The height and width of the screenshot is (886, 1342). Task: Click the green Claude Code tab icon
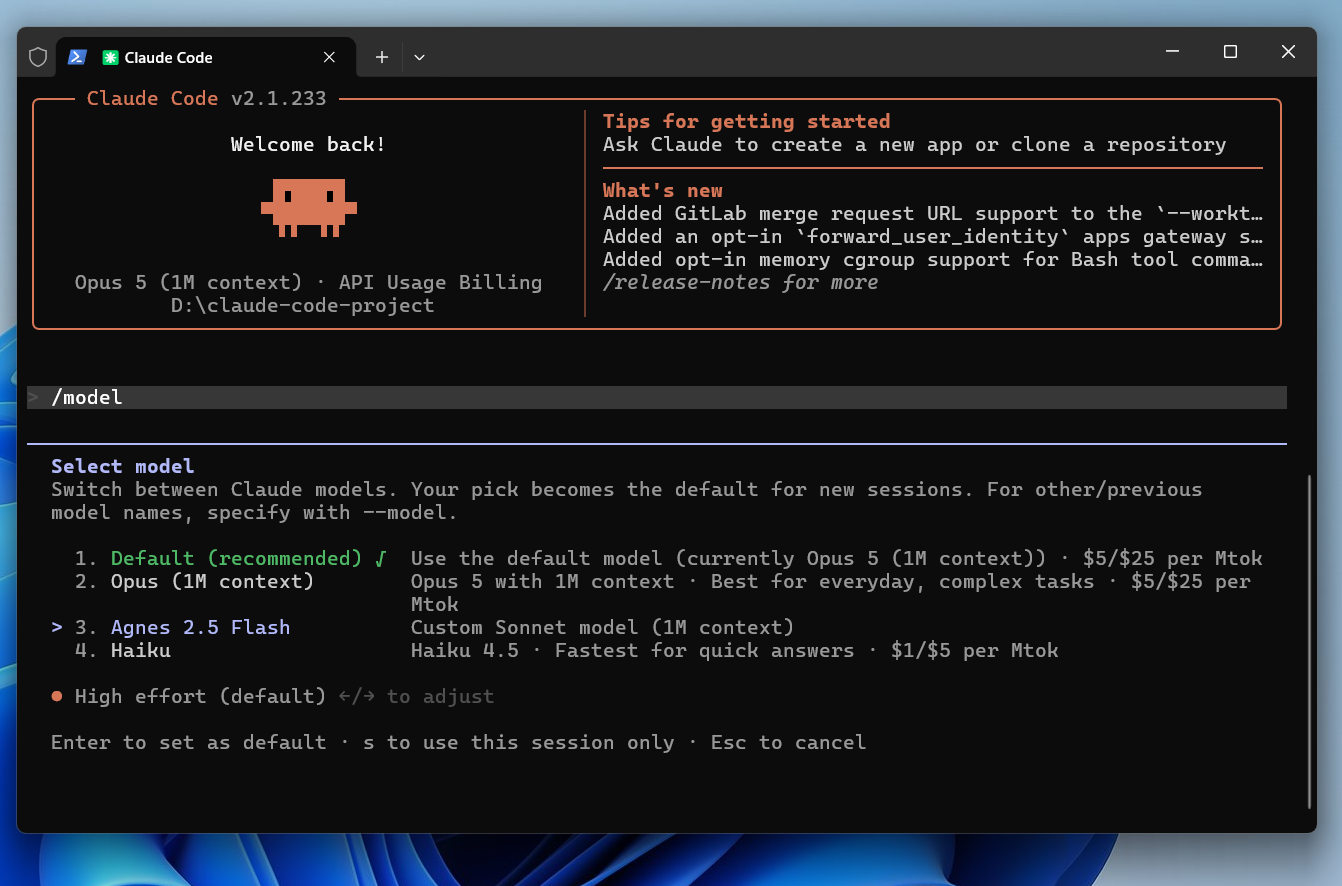[x=110, y=58]
